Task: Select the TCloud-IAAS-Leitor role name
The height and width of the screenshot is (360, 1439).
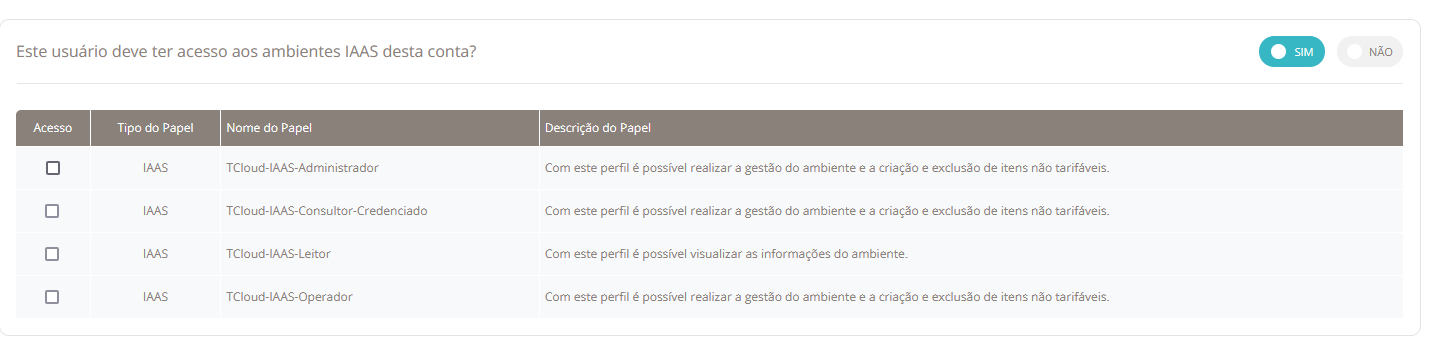Action: coord(279,254)
